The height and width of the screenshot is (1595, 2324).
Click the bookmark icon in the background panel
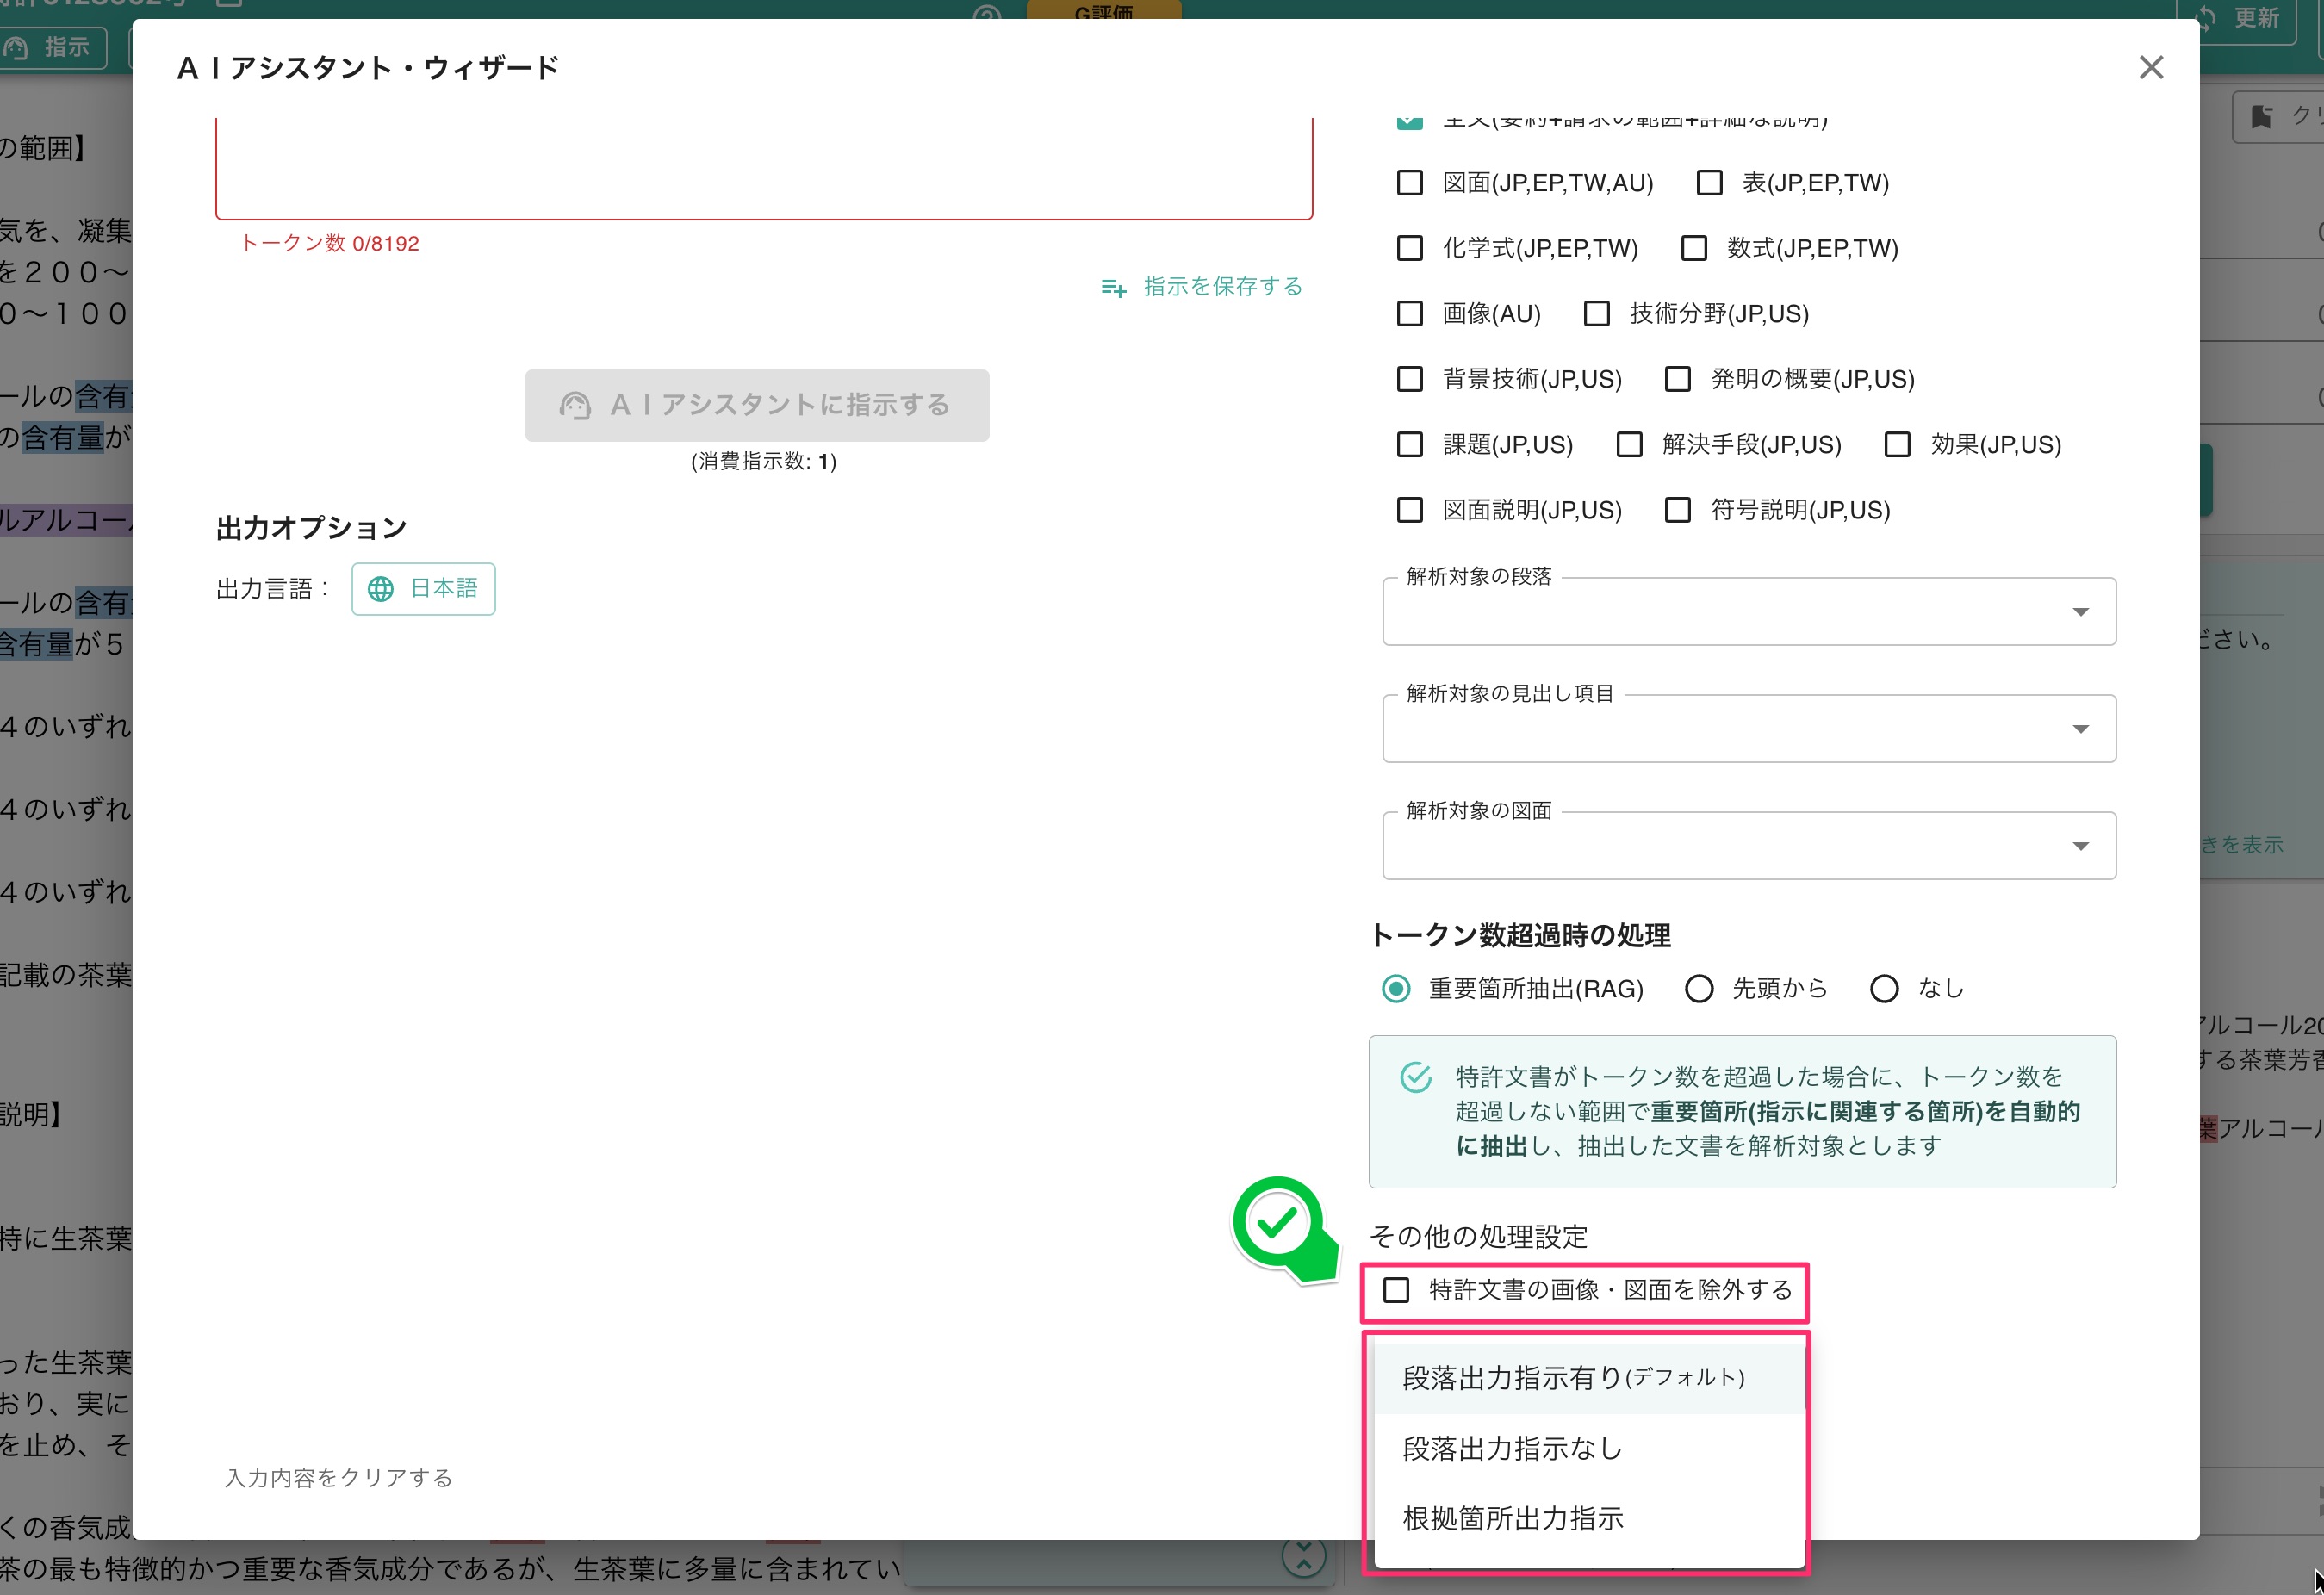[2261, 117]
